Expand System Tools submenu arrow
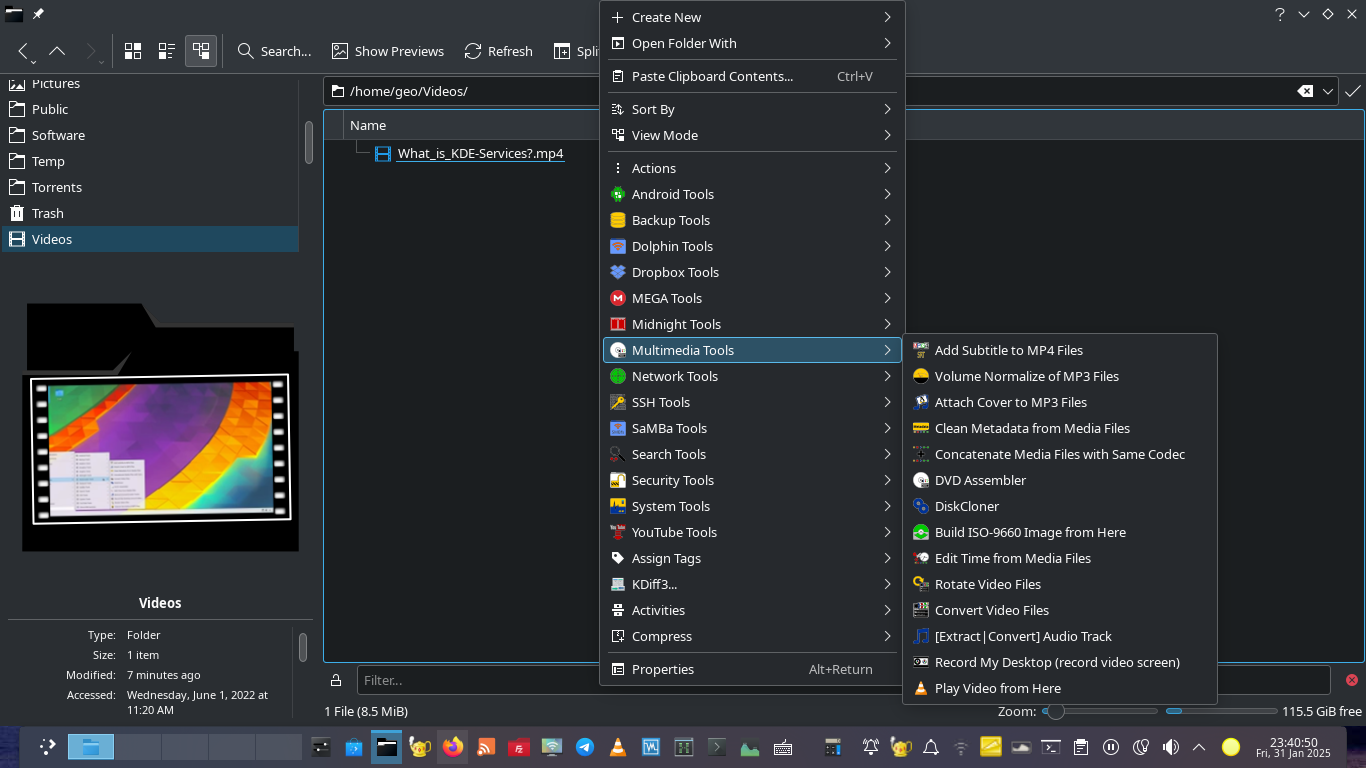1366x768 pixels. click(887, 506)
